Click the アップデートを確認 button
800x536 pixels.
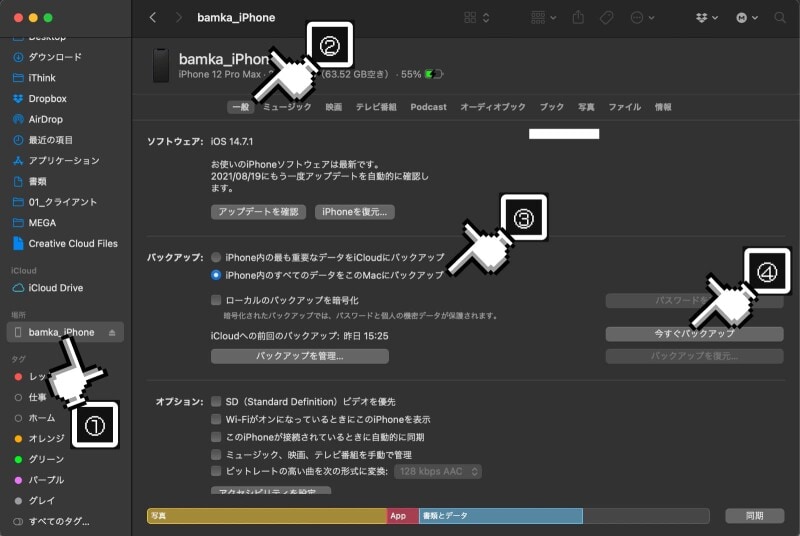pos(258,212)
